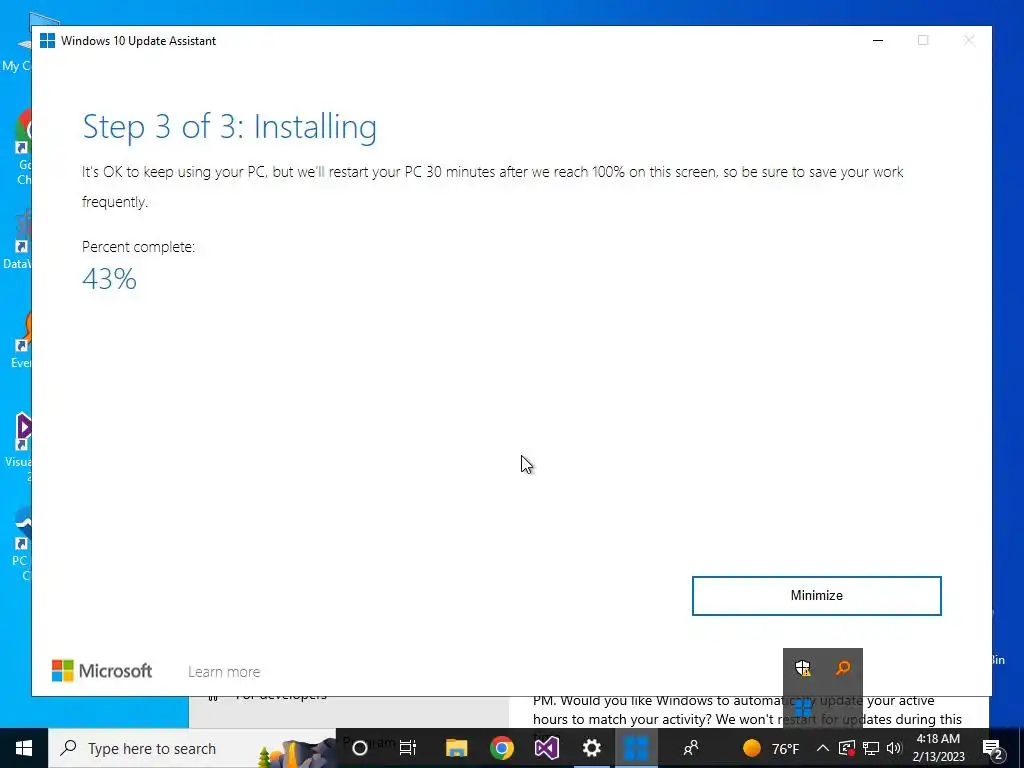This screenshot has width=1024, height=768.
Task: Minimize the Update Assistant window from the title bar
Action: click(x=878, y=40)
